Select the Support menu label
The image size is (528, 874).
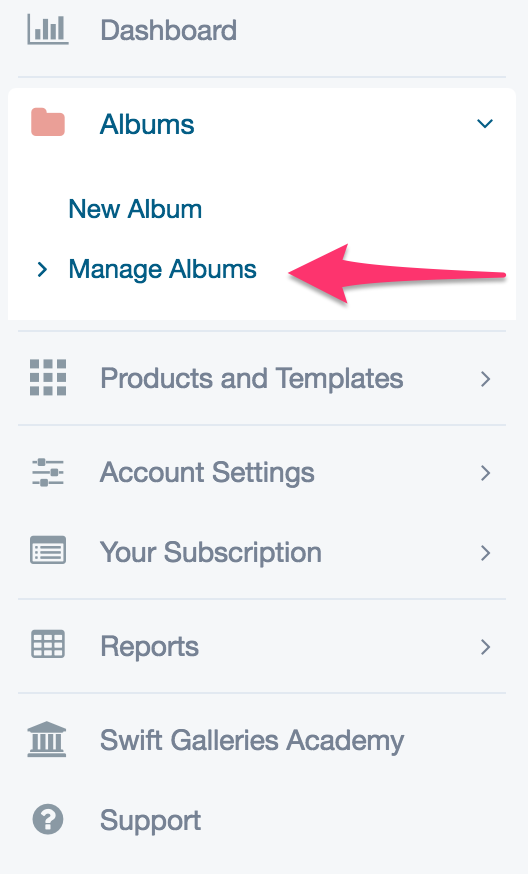point(151,820)
